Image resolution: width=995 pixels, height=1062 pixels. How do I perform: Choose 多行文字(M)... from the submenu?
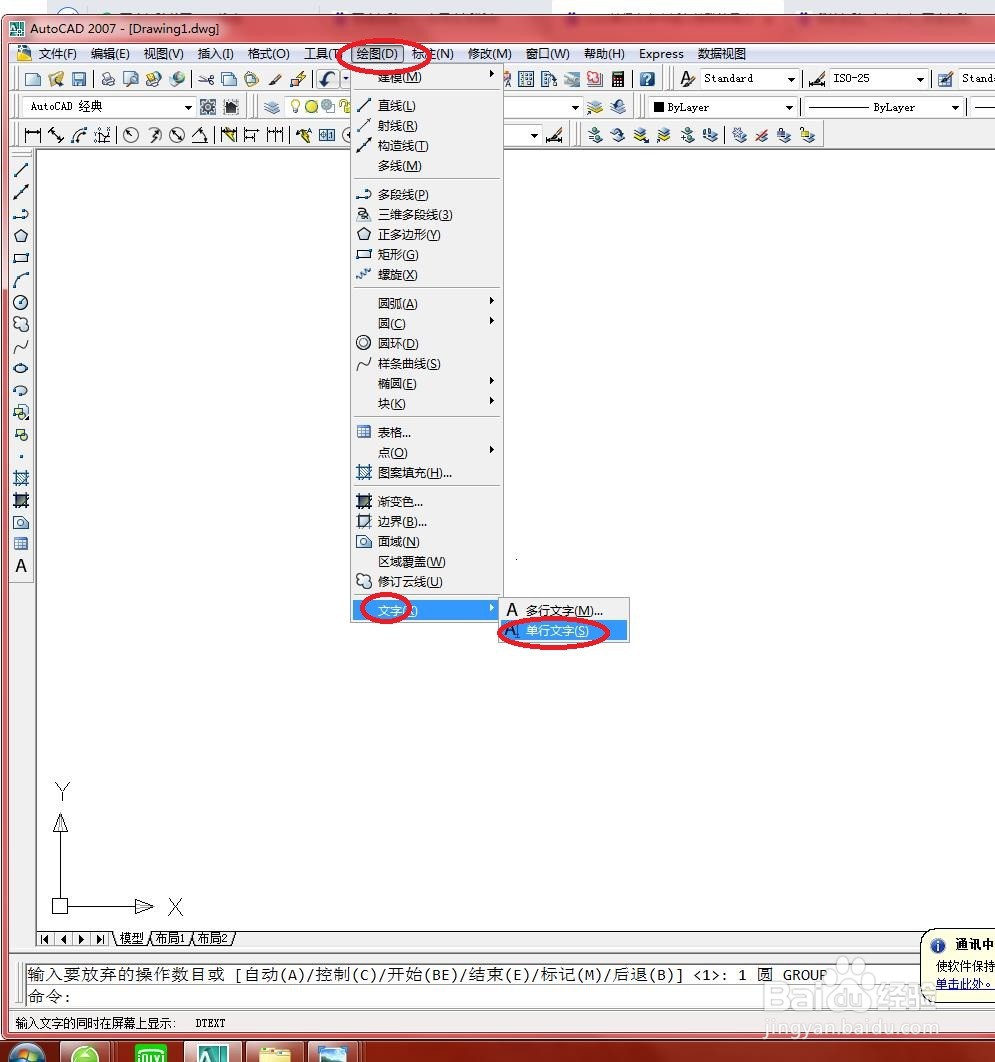pyautogui.click(x=564, y=610)
